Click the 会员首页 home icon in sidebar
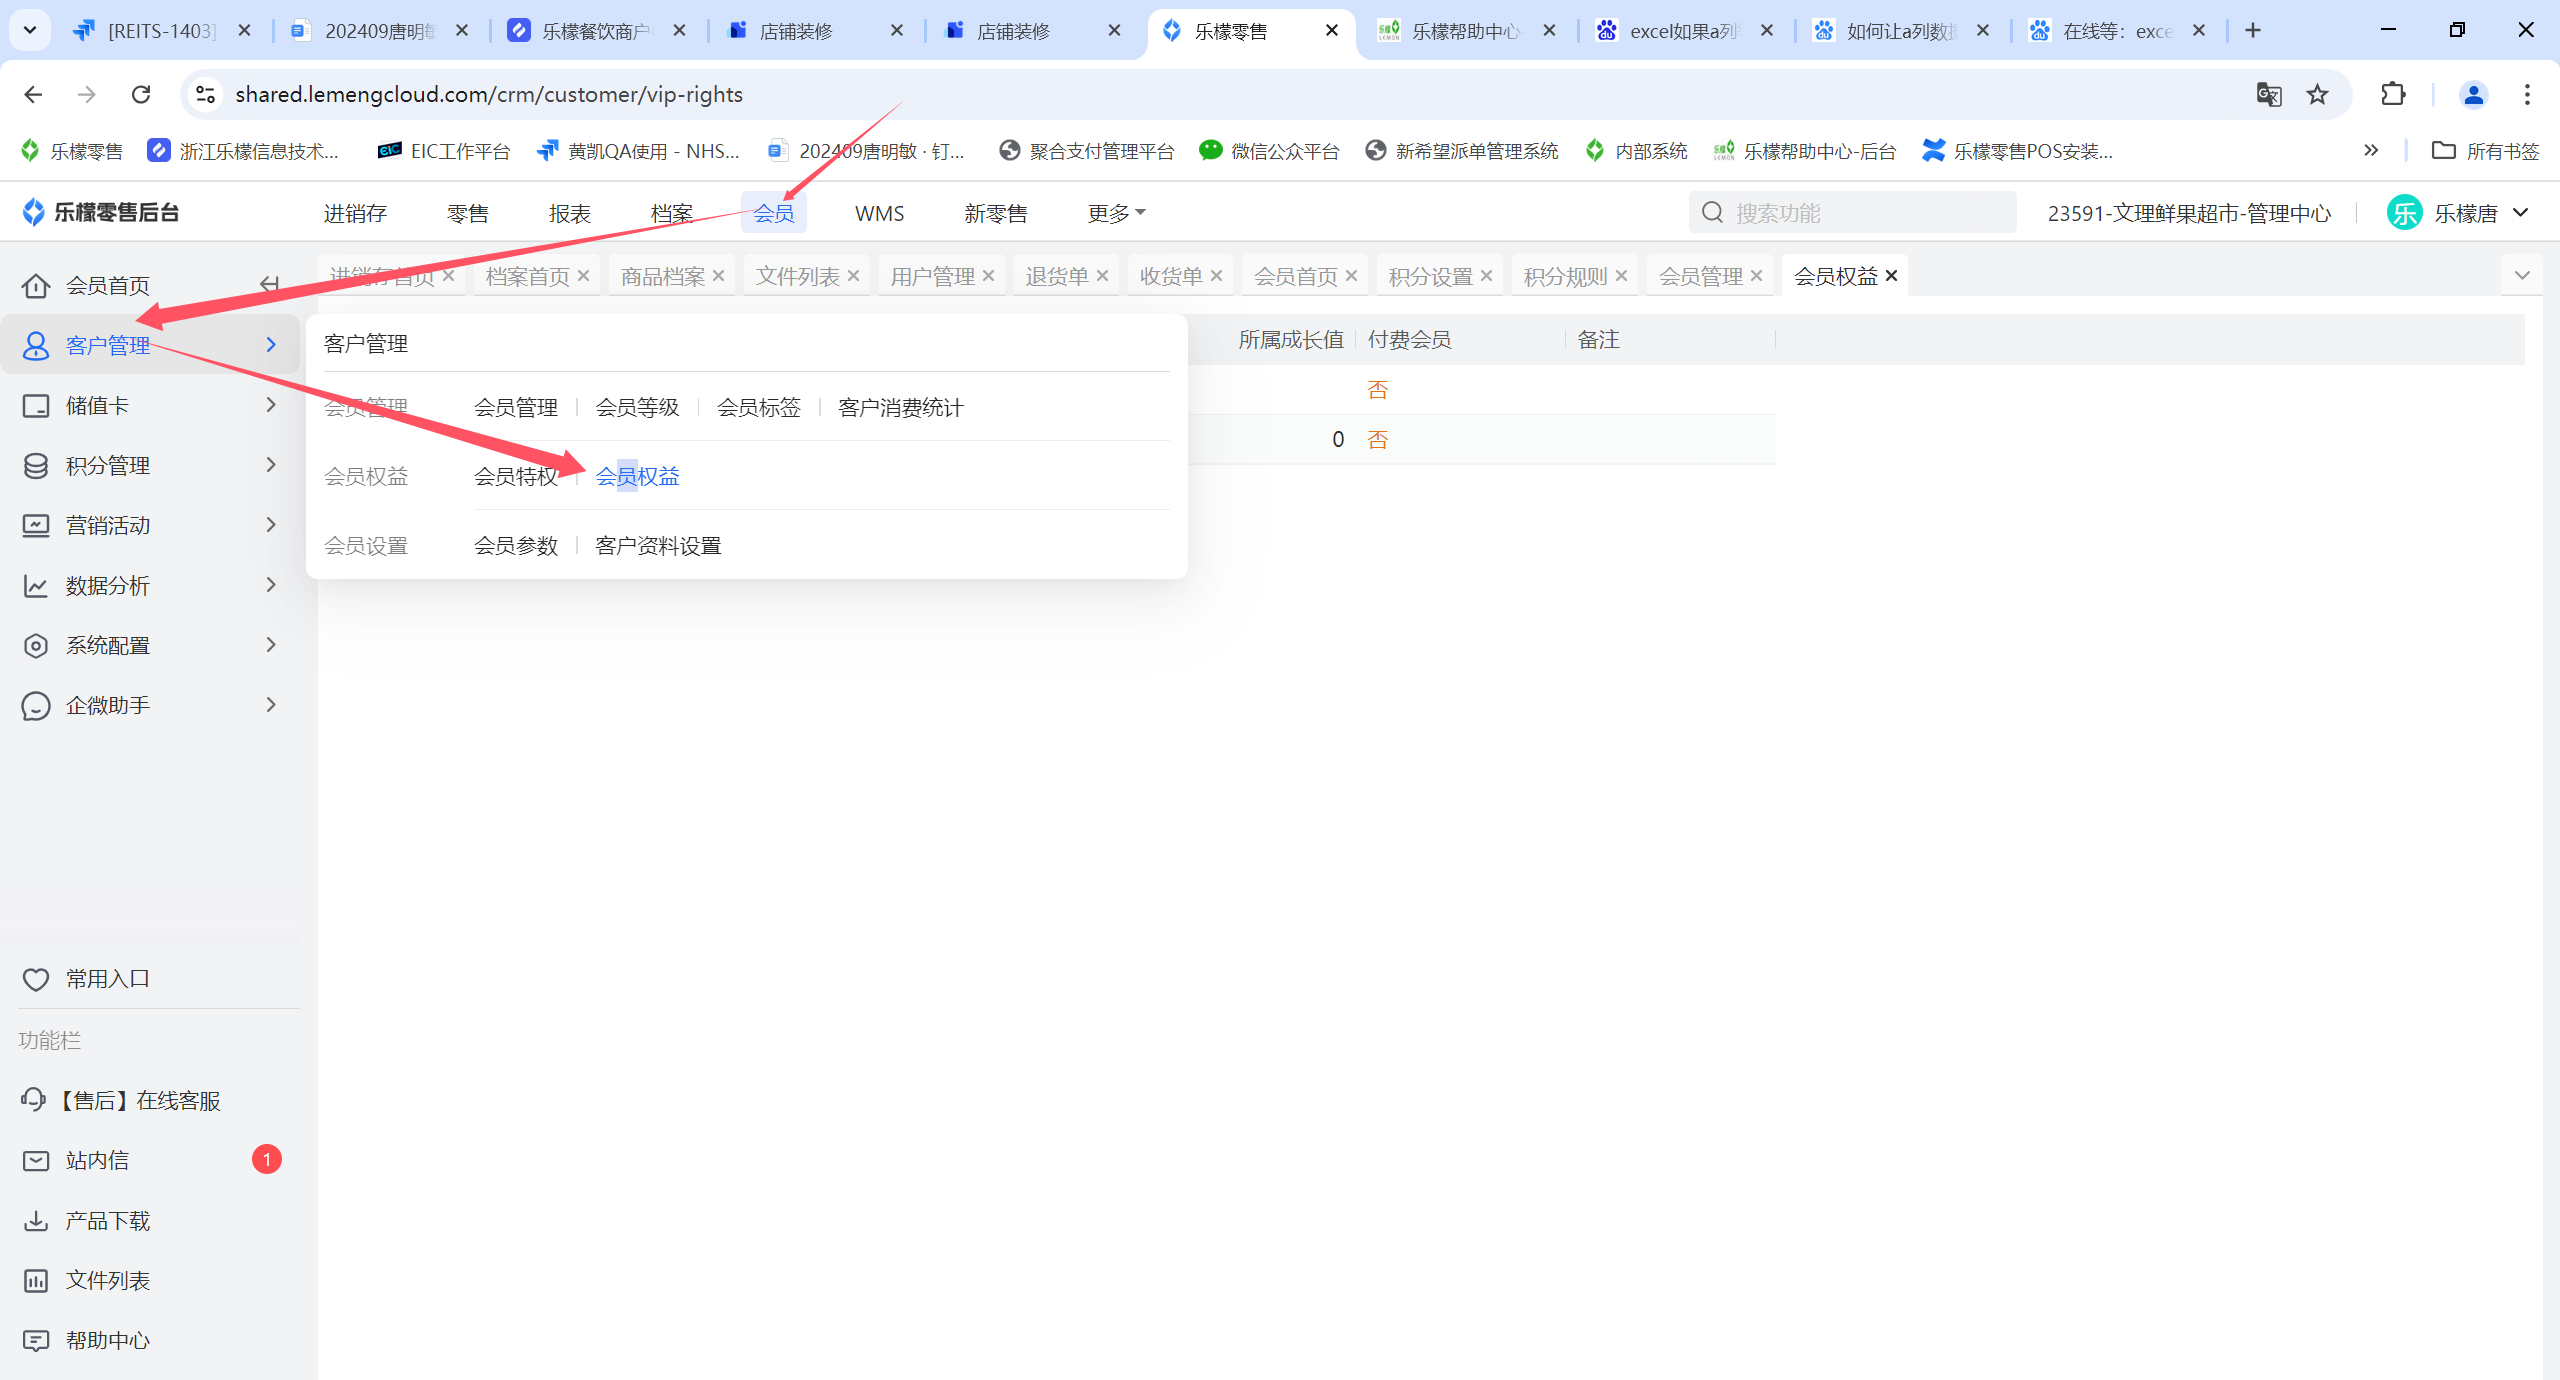 click(36, 286)
